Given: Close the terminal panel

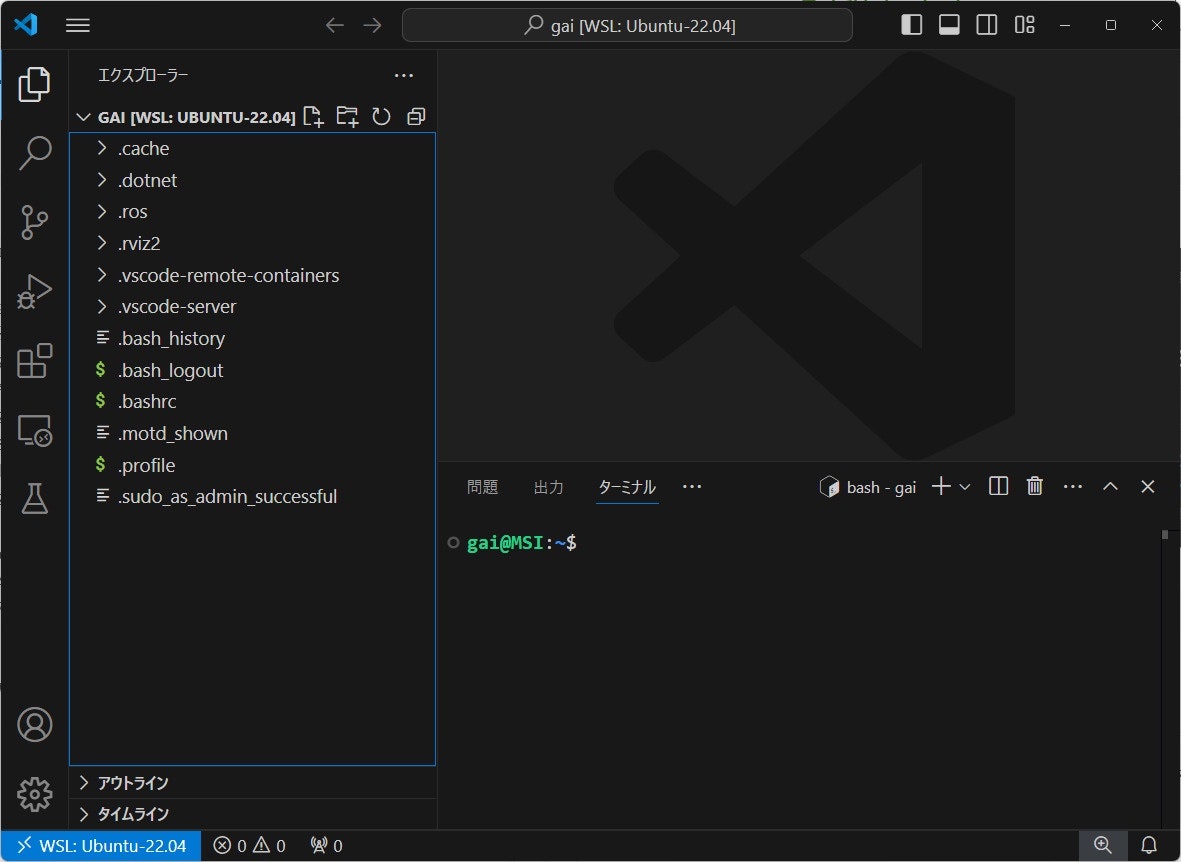Looking at the screenshot, I should point(1147,487).
